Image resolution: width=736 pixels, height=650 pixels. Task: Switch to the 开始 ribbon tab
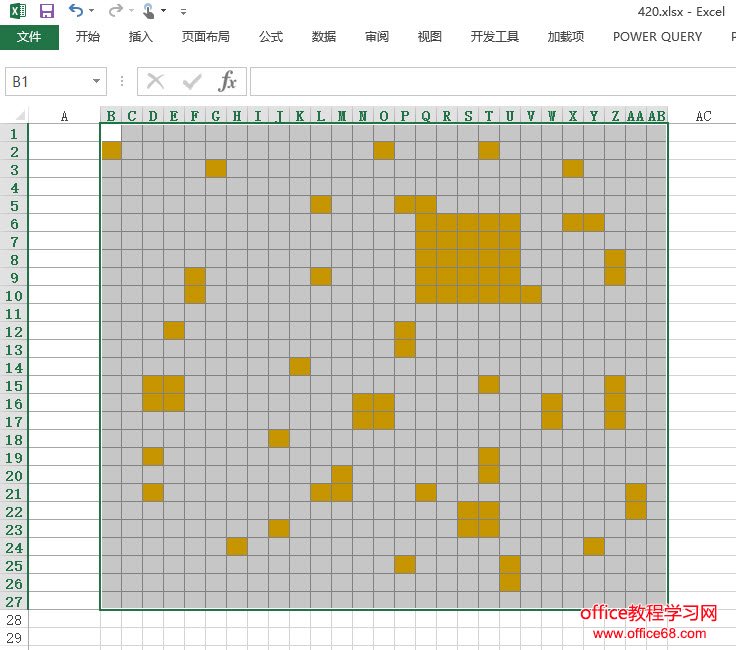click(x=88, y=37)
